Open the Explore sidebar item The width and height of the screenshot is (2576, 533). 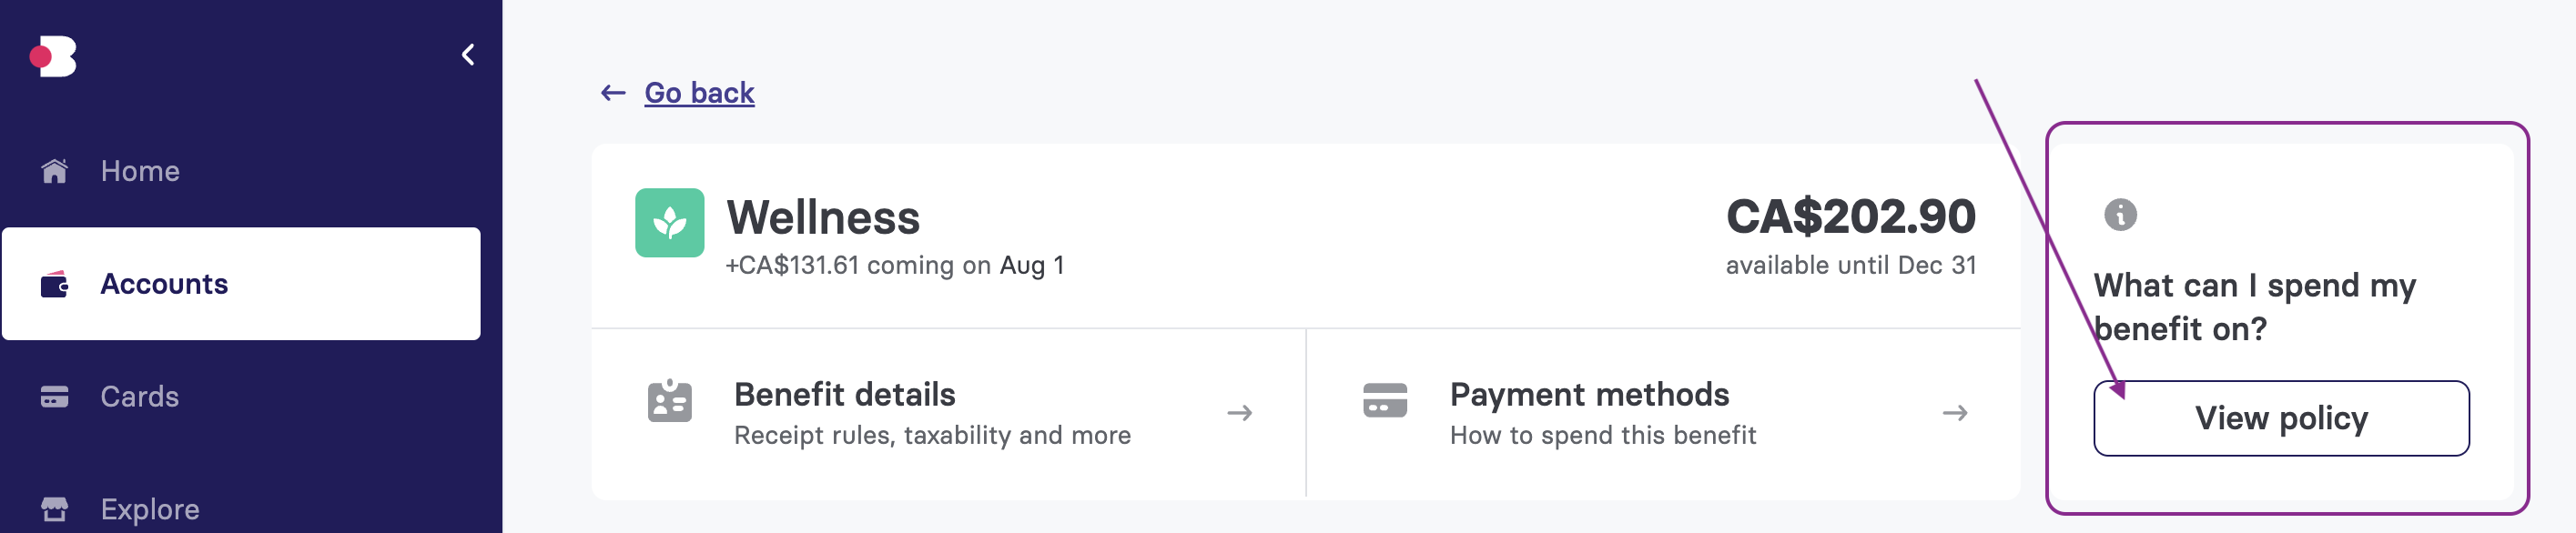click(x=241, y=509)
